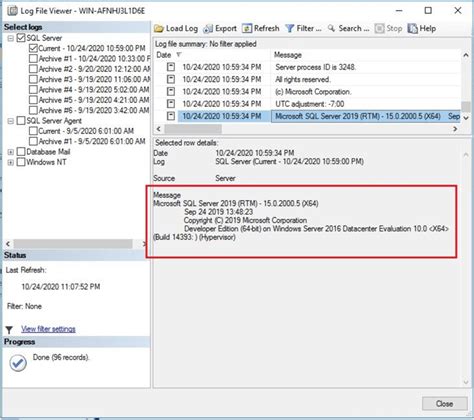Click the Search magnifier icon
Screen dimensions: 474x420
331,28
